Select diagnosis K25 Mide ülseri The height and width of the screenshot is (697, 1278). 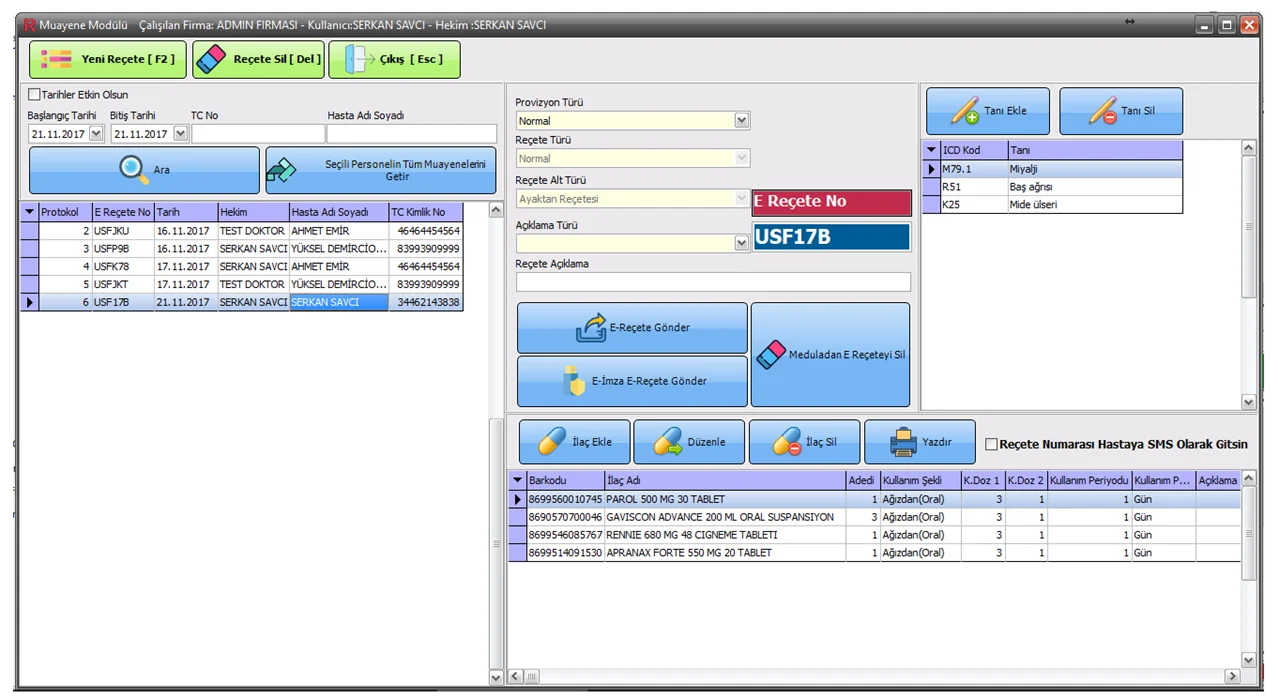tap(1052, 205)
